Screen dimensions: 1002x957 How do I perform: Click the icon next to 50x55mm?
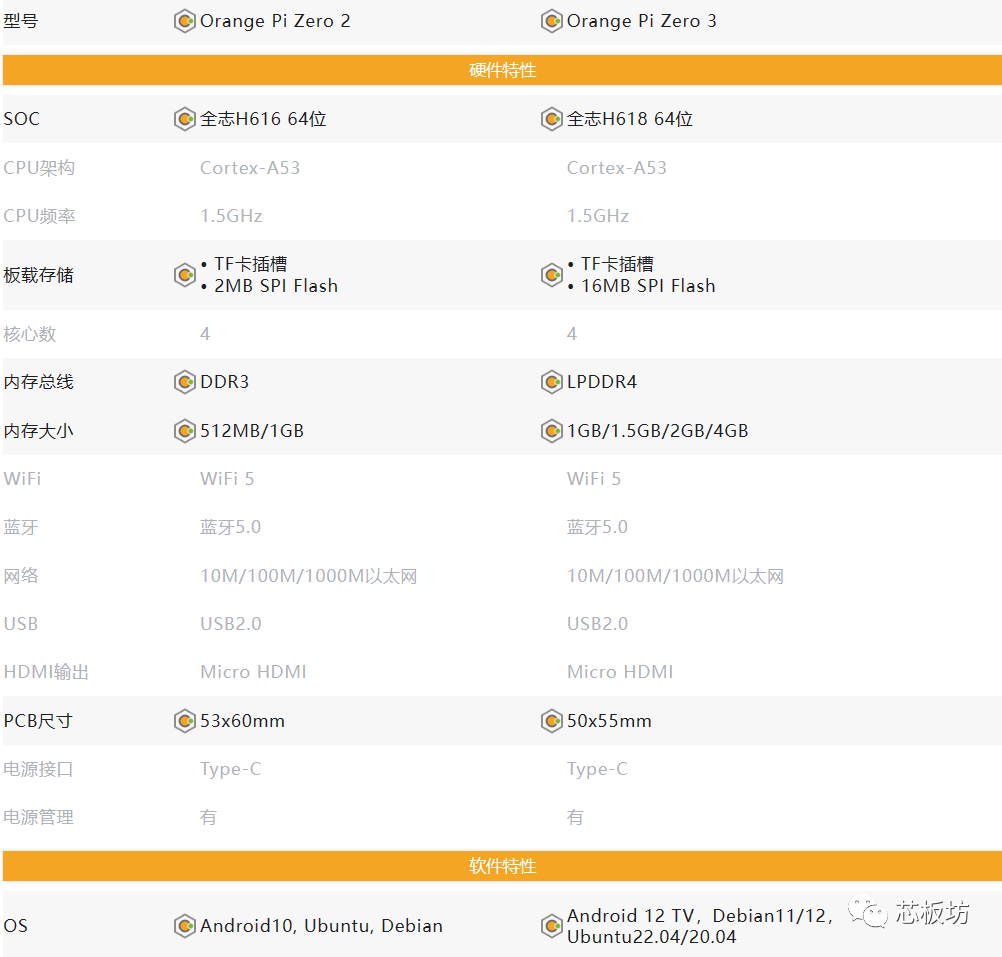(x=551, y=721)
